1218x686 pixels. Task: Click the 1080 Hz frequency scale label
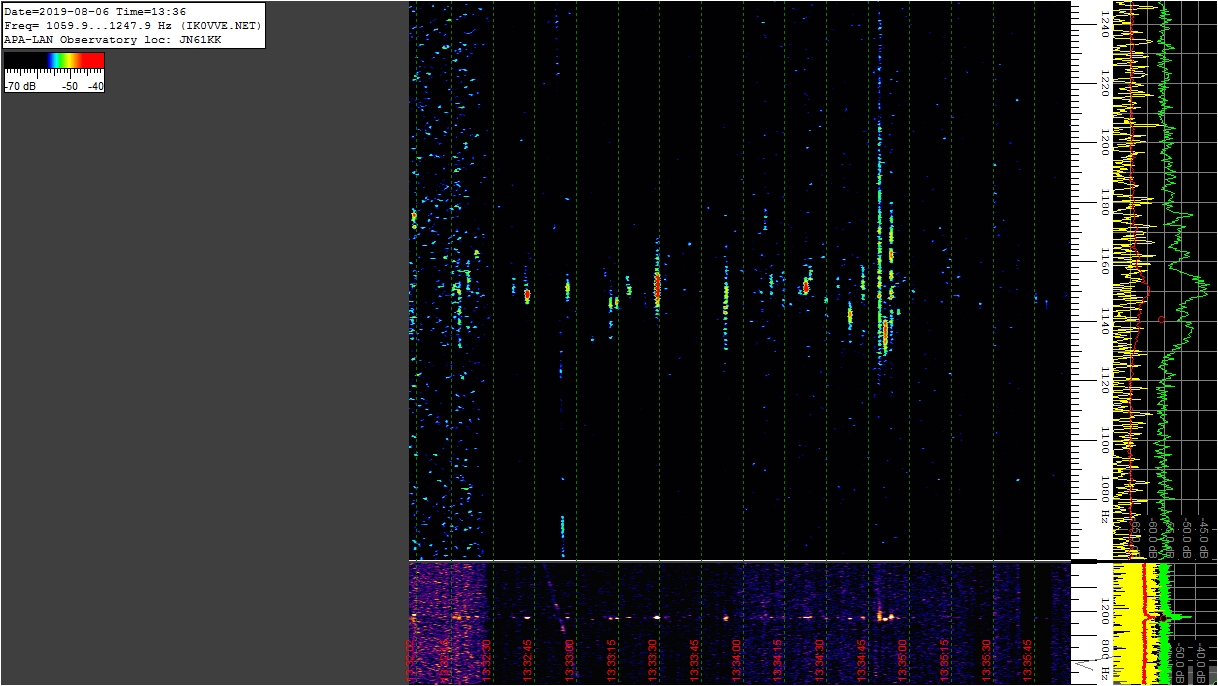1105,499
